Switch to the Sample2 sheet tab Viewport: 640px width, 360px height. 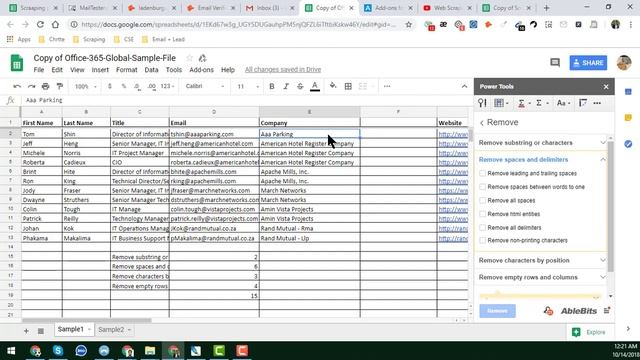[x=111, y=330]
